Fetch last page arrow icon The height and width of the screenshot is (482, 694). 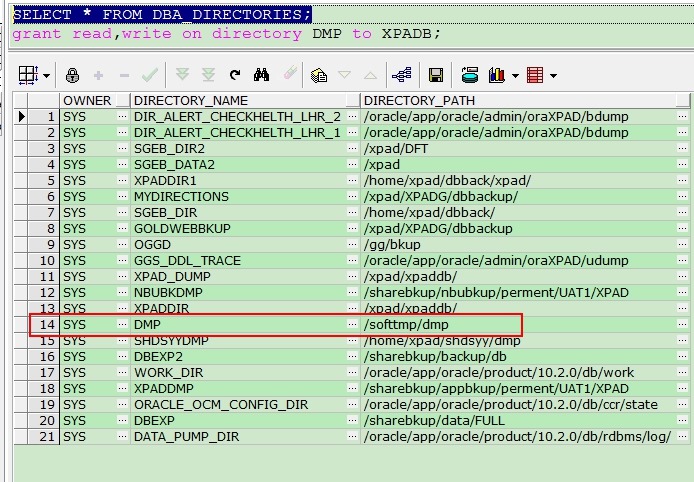pos(208,75)
